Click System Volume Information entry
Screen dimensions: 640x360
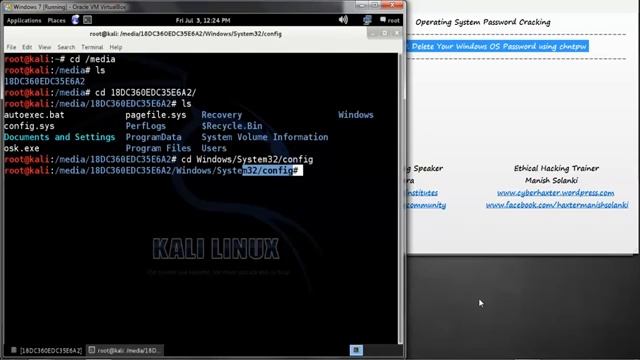[264, 137]
